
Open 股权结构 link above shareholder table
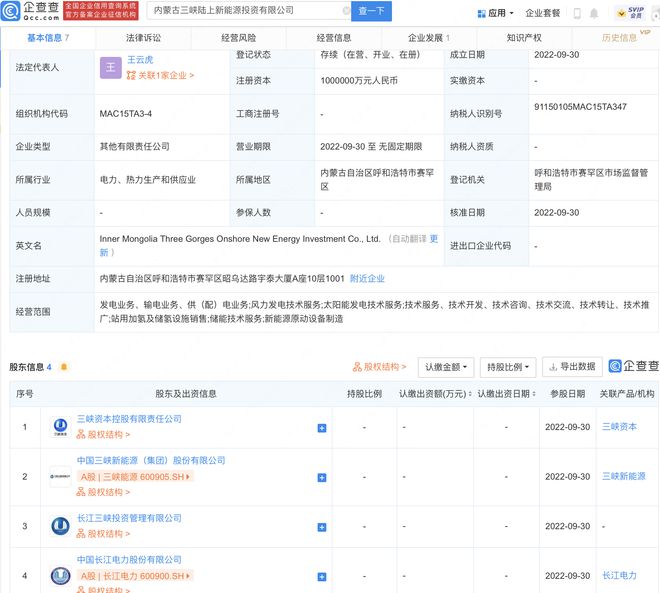tap(379, 367)
